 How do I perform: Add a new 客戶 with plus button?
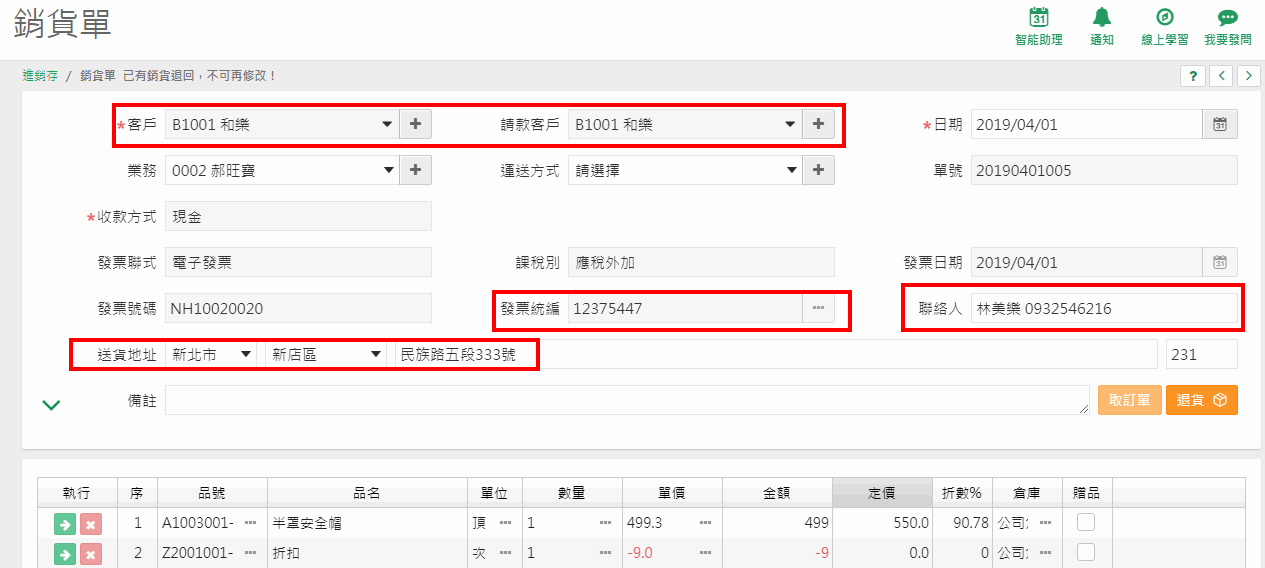(415, 125)
